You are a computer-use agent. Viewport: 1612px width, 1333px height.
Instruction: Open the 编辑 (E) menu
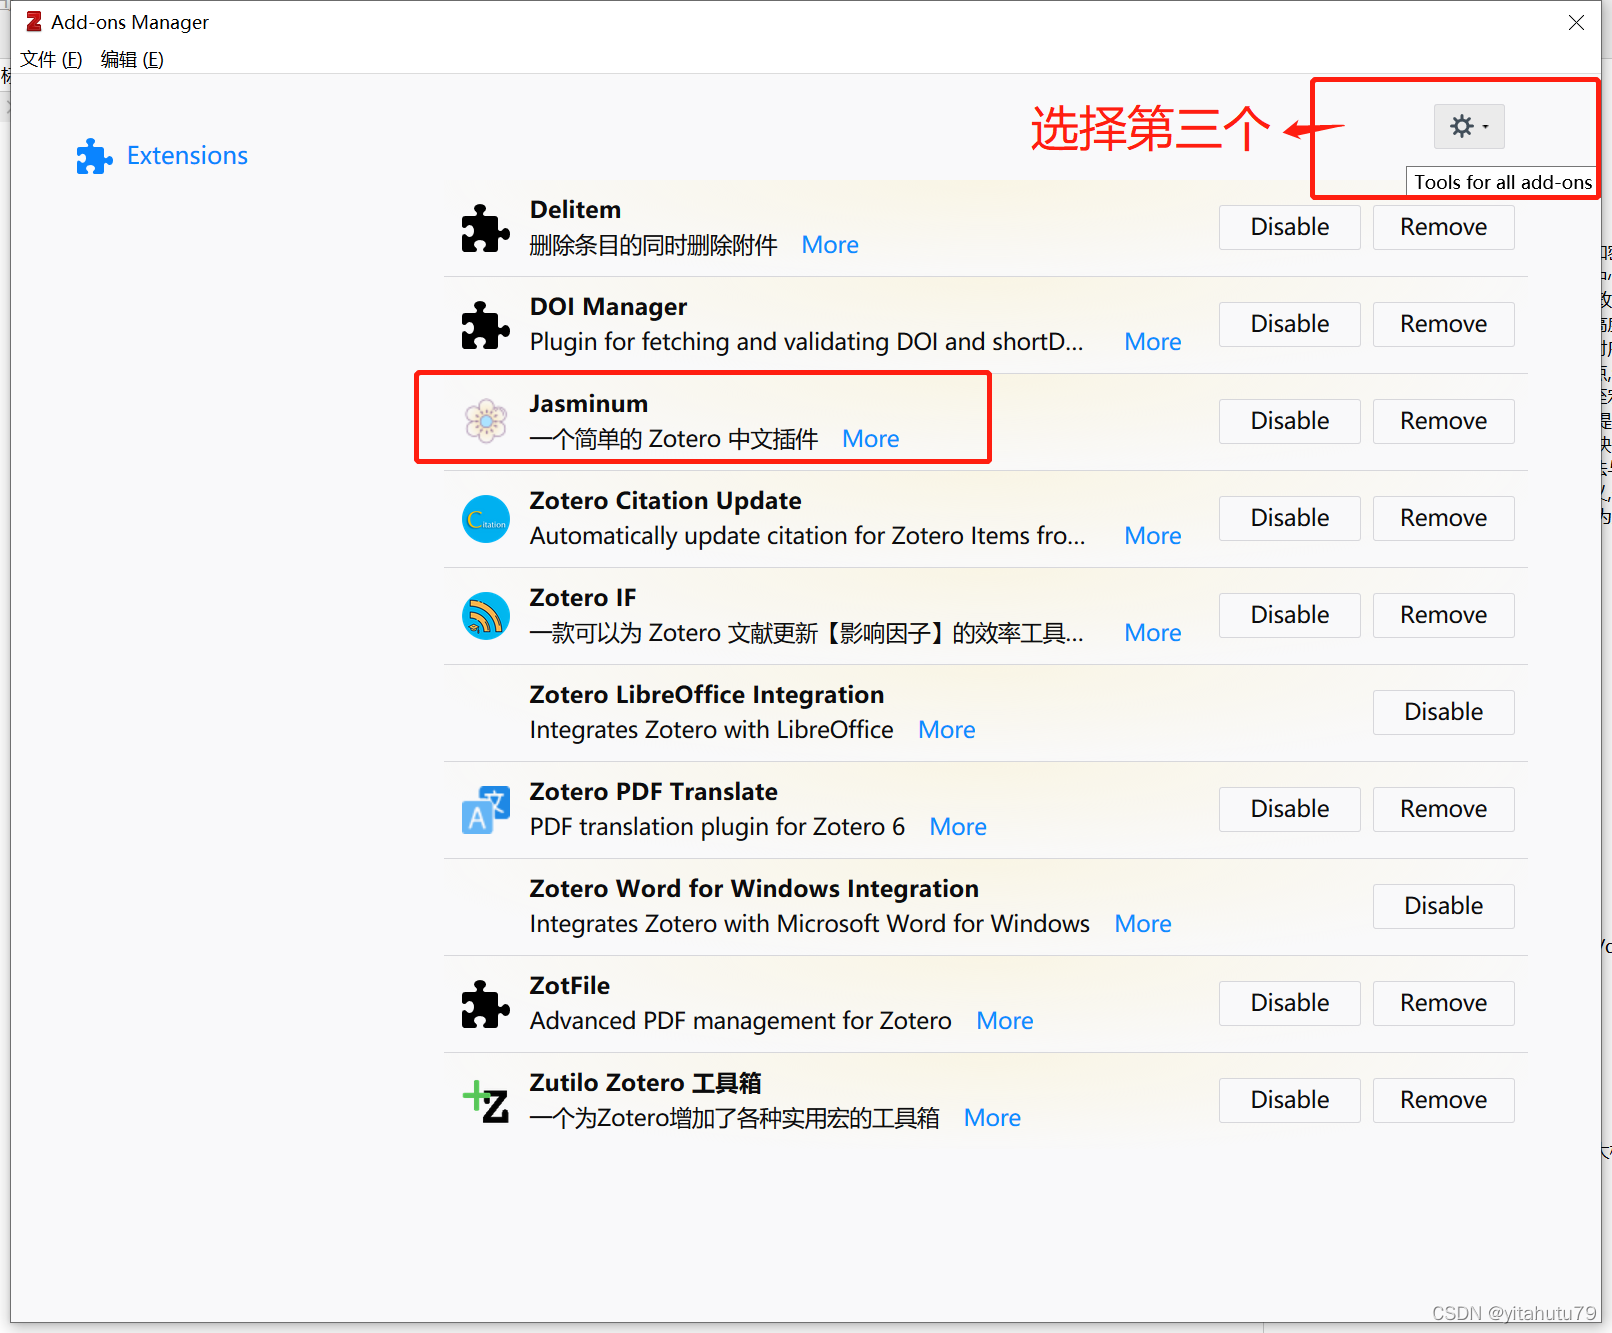click(132, 59)
